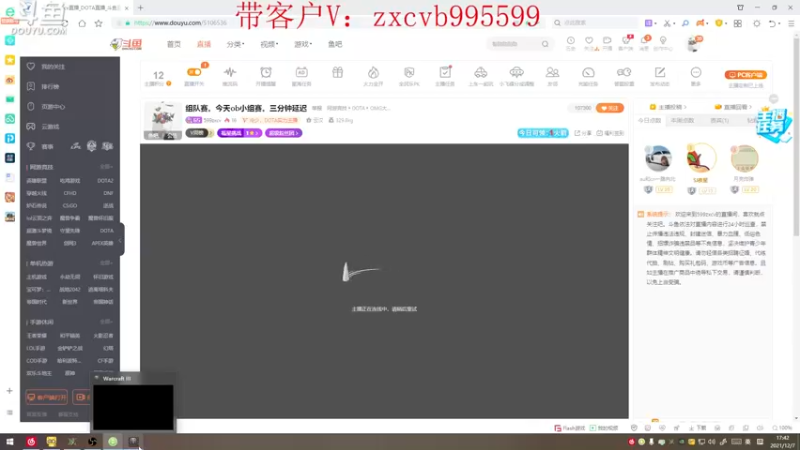The width and height of the screenshot is (800, 450).
Task: Click the orange outlined client open button
Action: pyautogui.click(x=46, y=397)
